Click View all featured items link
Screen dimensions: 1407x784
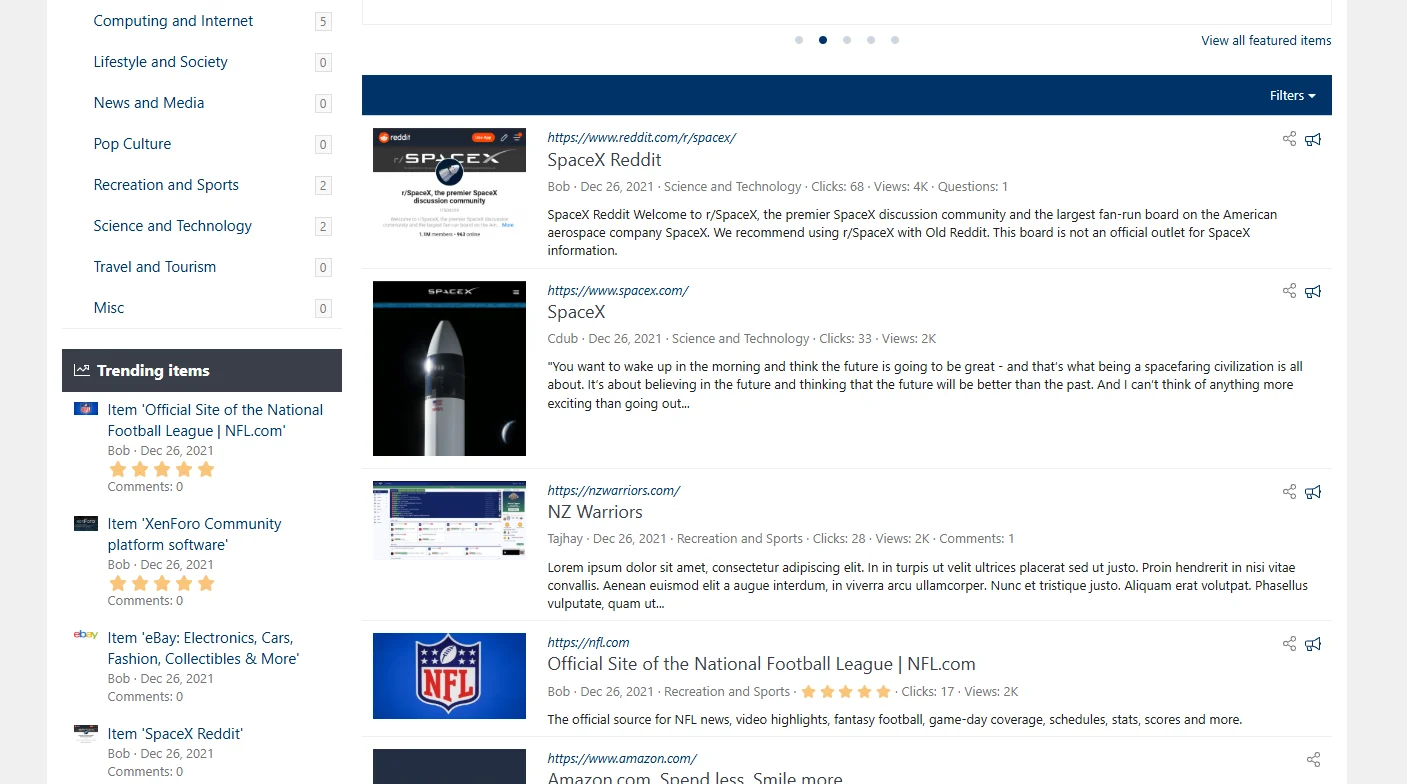pyautogui.click(x=1266, y=41)
